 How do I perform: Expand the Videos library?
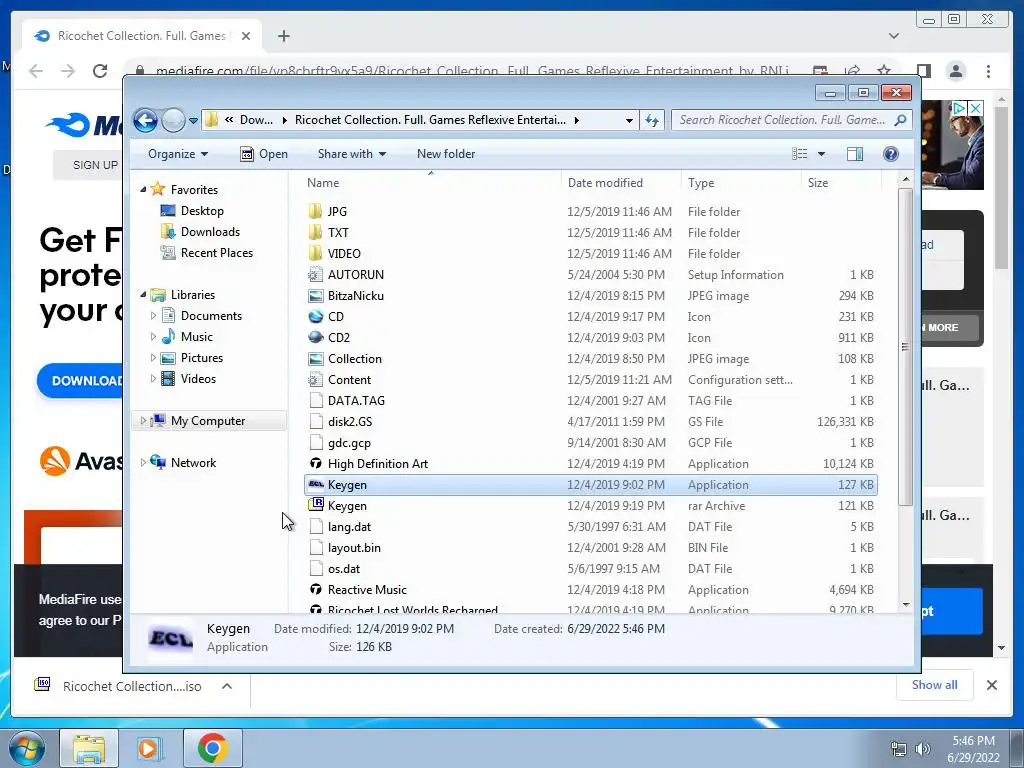click(x=153, y=379)
